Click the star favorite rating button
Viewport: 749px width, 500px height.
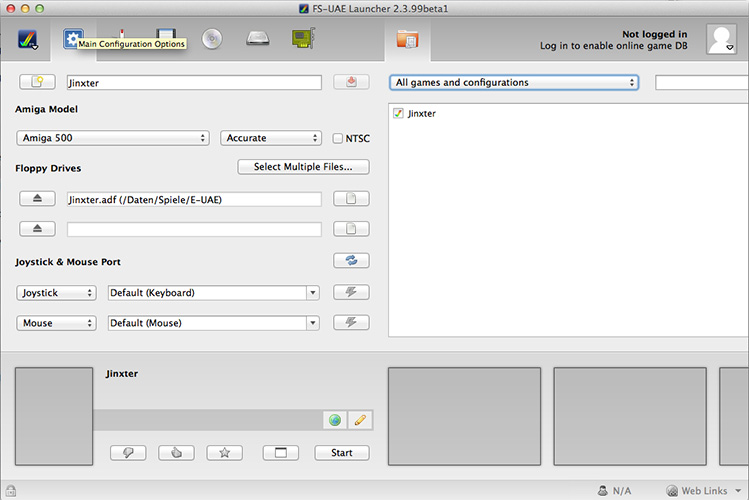point(224,453)
